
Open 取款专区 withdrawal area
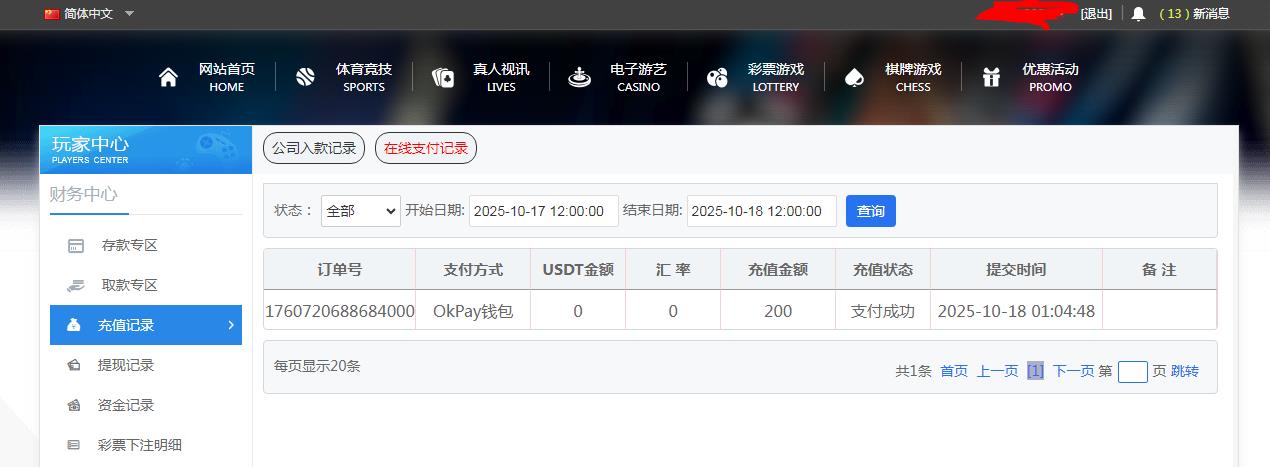click(130, 286)
